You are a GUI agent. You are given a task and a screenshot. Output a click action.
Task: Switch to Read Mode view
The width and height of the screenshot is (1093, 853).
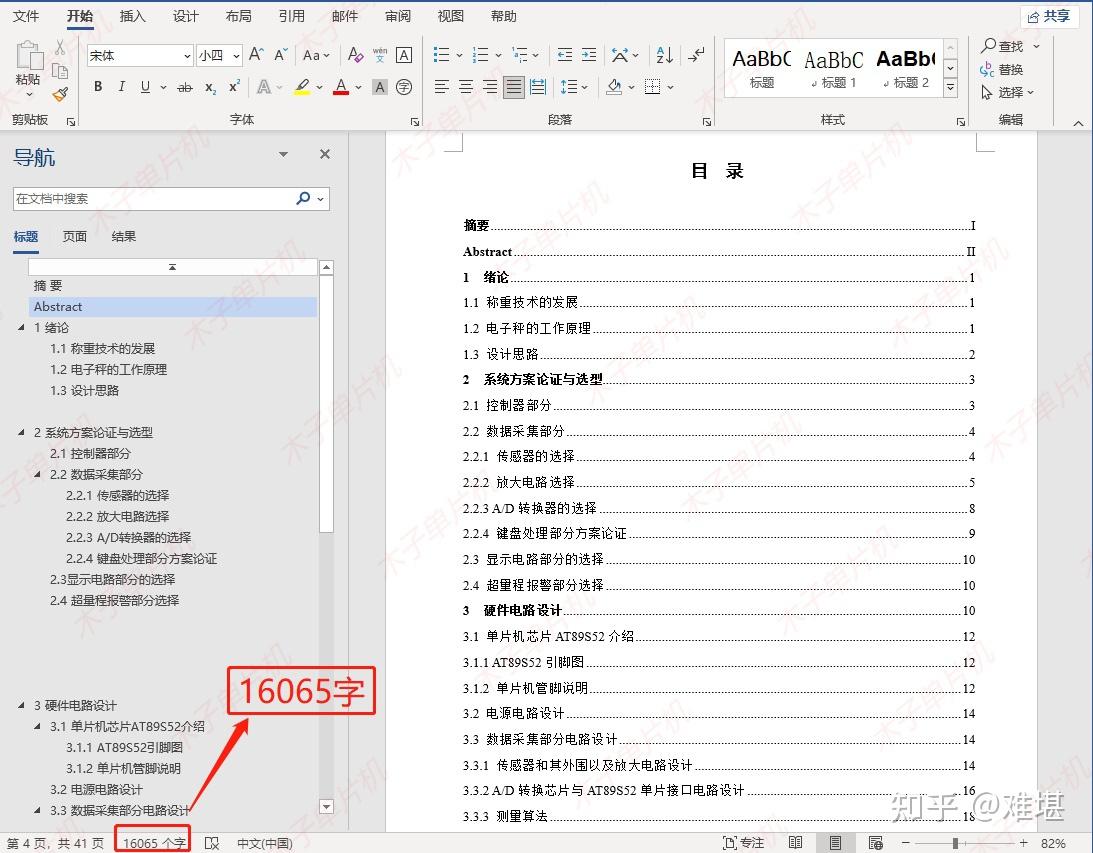tap(795, 843)
